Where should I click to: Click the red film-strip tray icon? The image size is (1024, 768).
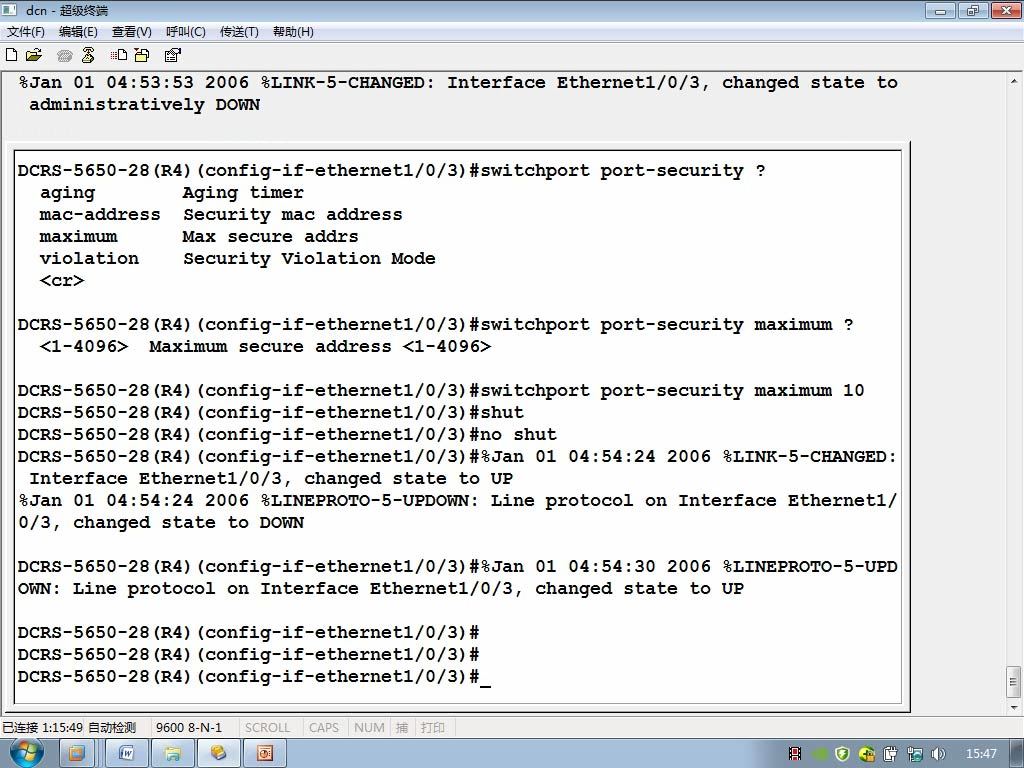click(x=795, y=754)
